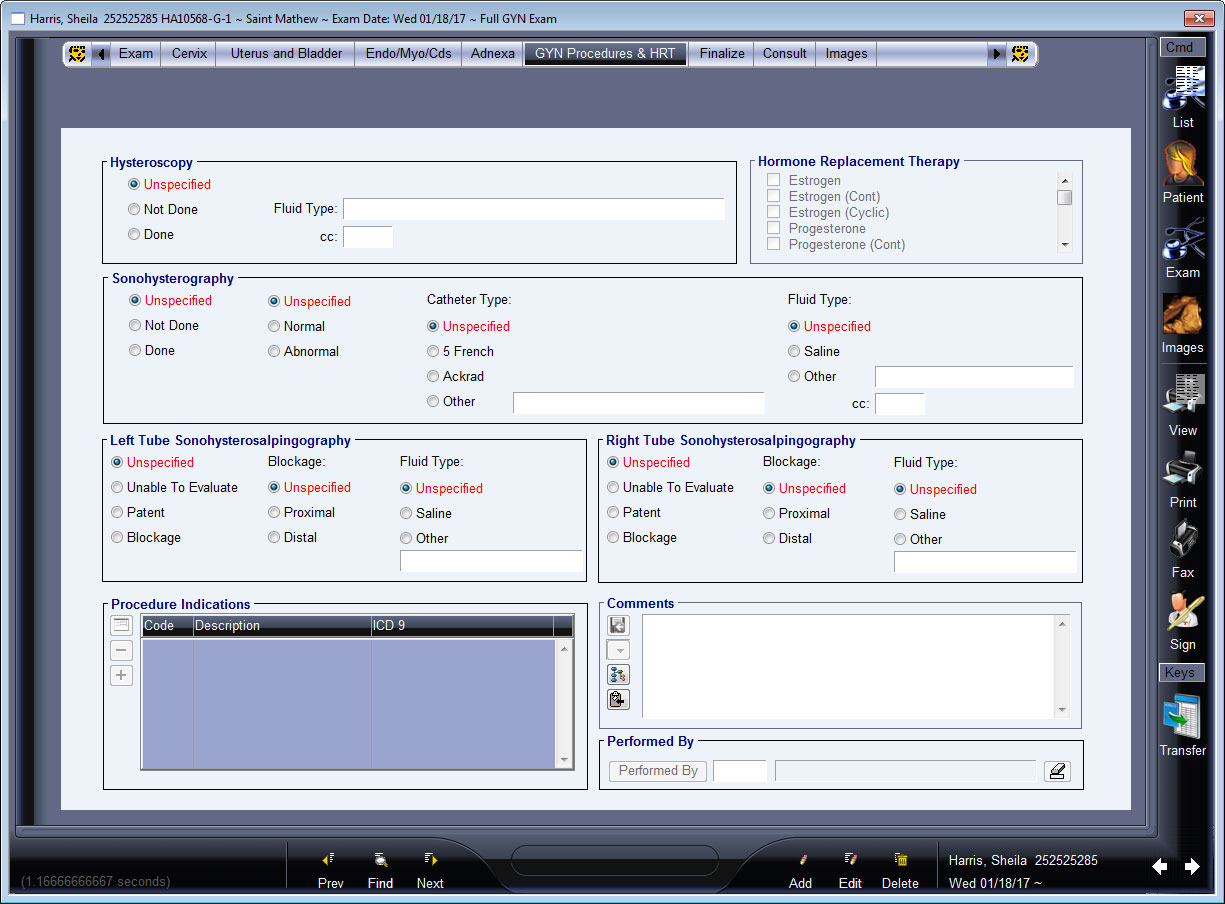Switch to the Adnexa tab
1225x904 pixels.
[492, 54]
